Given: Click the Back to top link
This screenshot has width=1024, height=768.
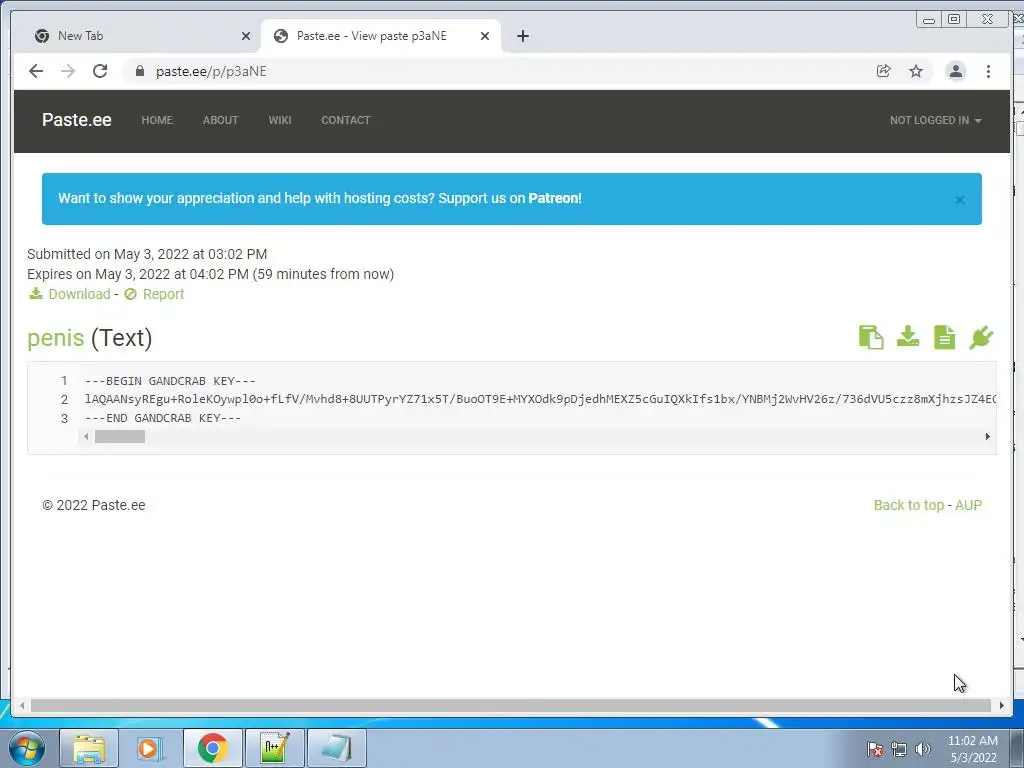Looking at the screenshot, I should (x=908, y=505).
